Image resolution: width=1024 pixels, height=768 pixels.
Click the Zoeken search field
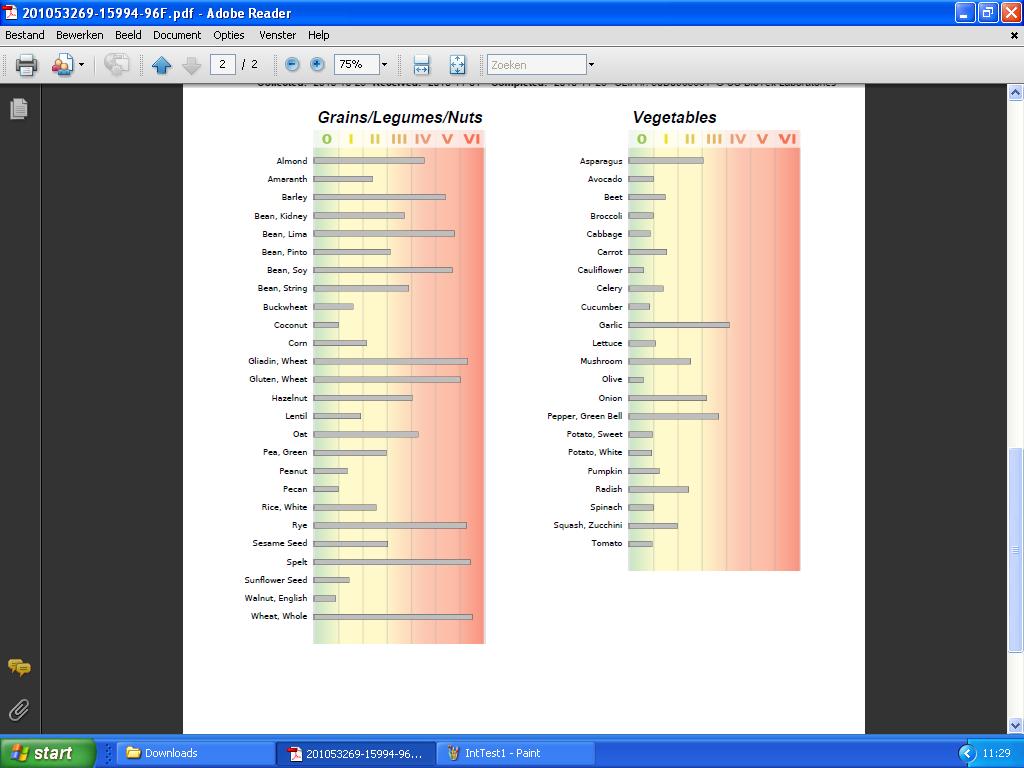point(537,65)
